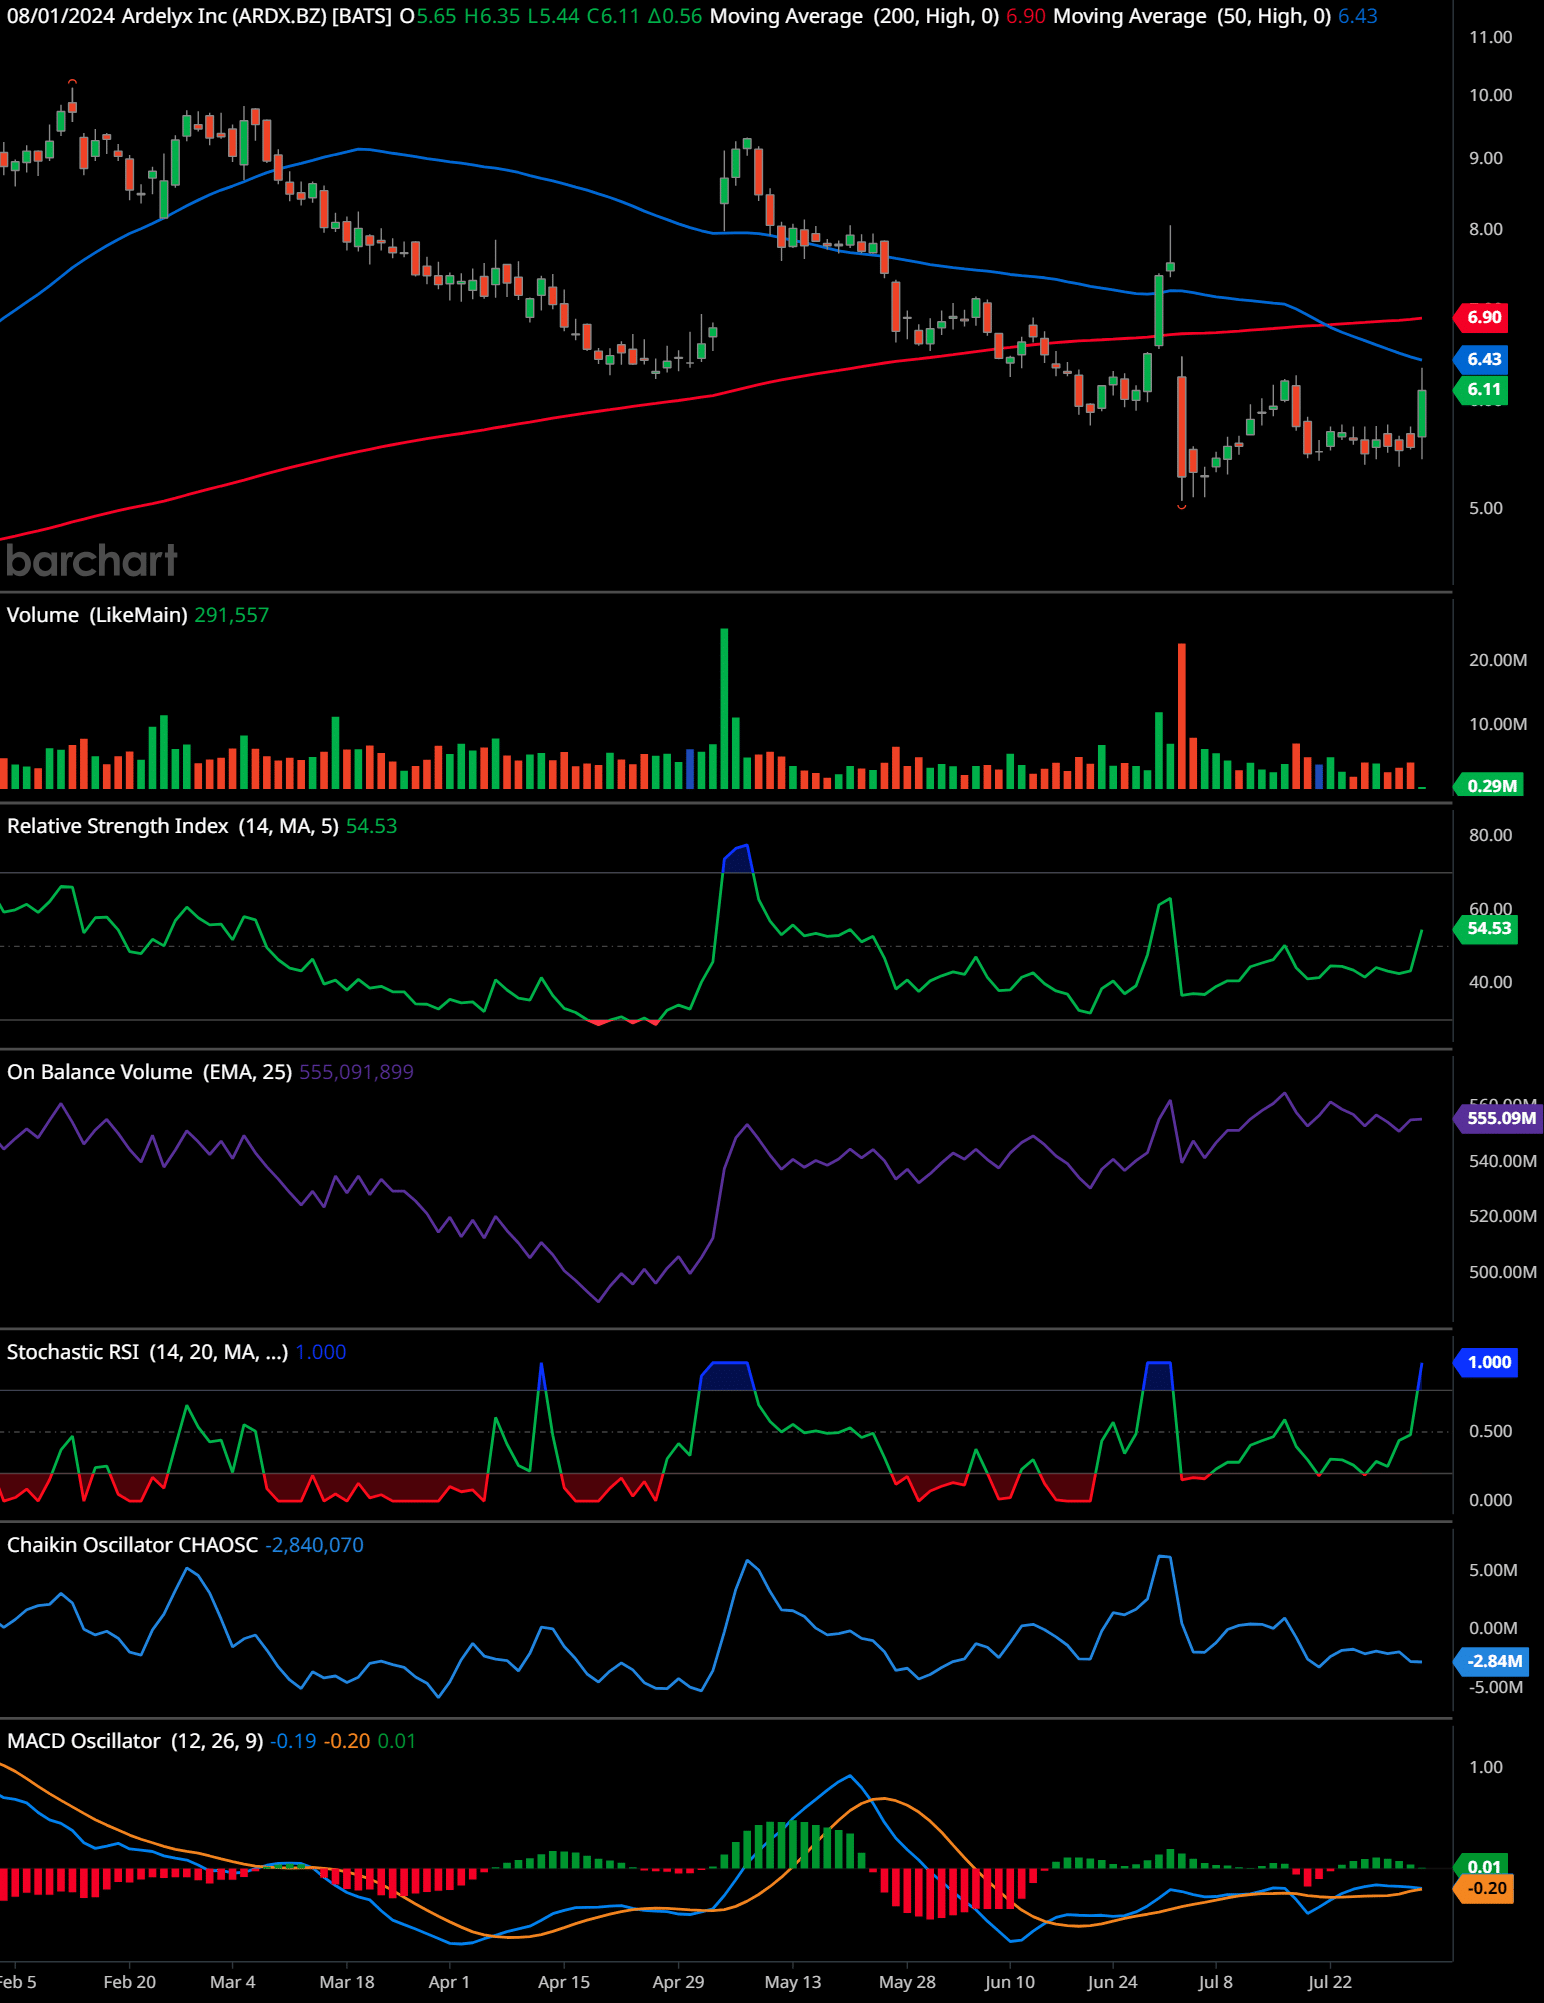This screenshot has width=1544, height=2003.
Task: Click the Apr 29 date axis label
Action: click(x=678, y=1982)
